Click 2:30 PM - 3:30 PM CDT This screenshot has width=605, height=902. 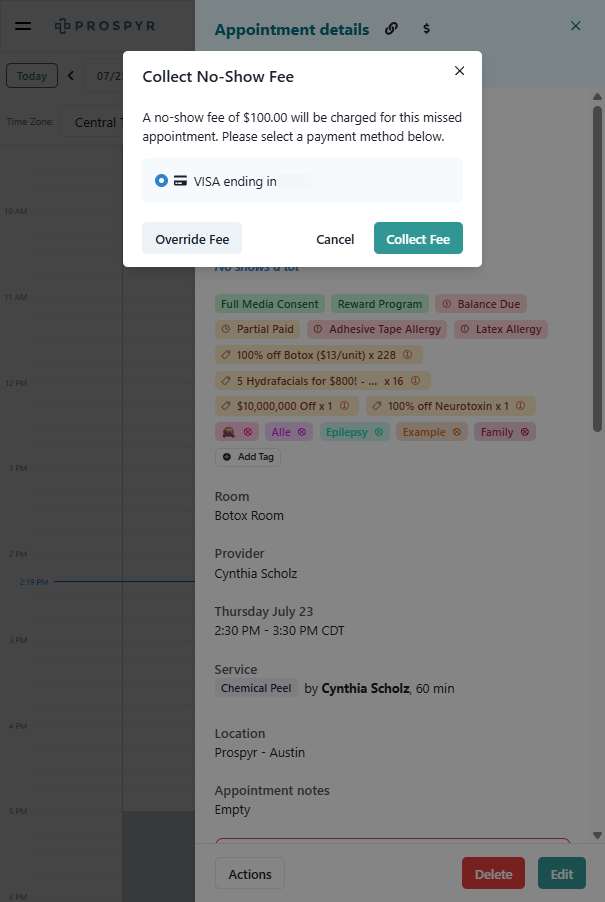(x=279, y=630)
